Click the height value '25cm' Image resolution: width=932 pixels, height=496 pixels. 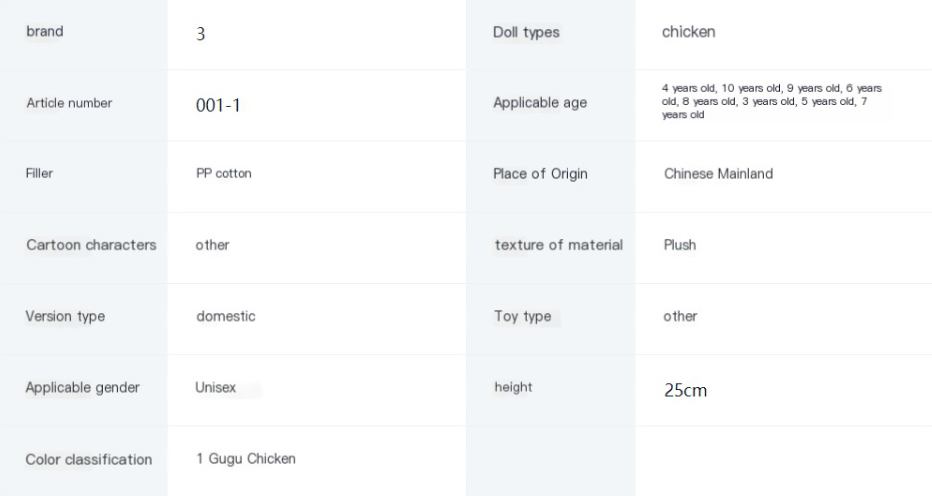tap(685, 390)
